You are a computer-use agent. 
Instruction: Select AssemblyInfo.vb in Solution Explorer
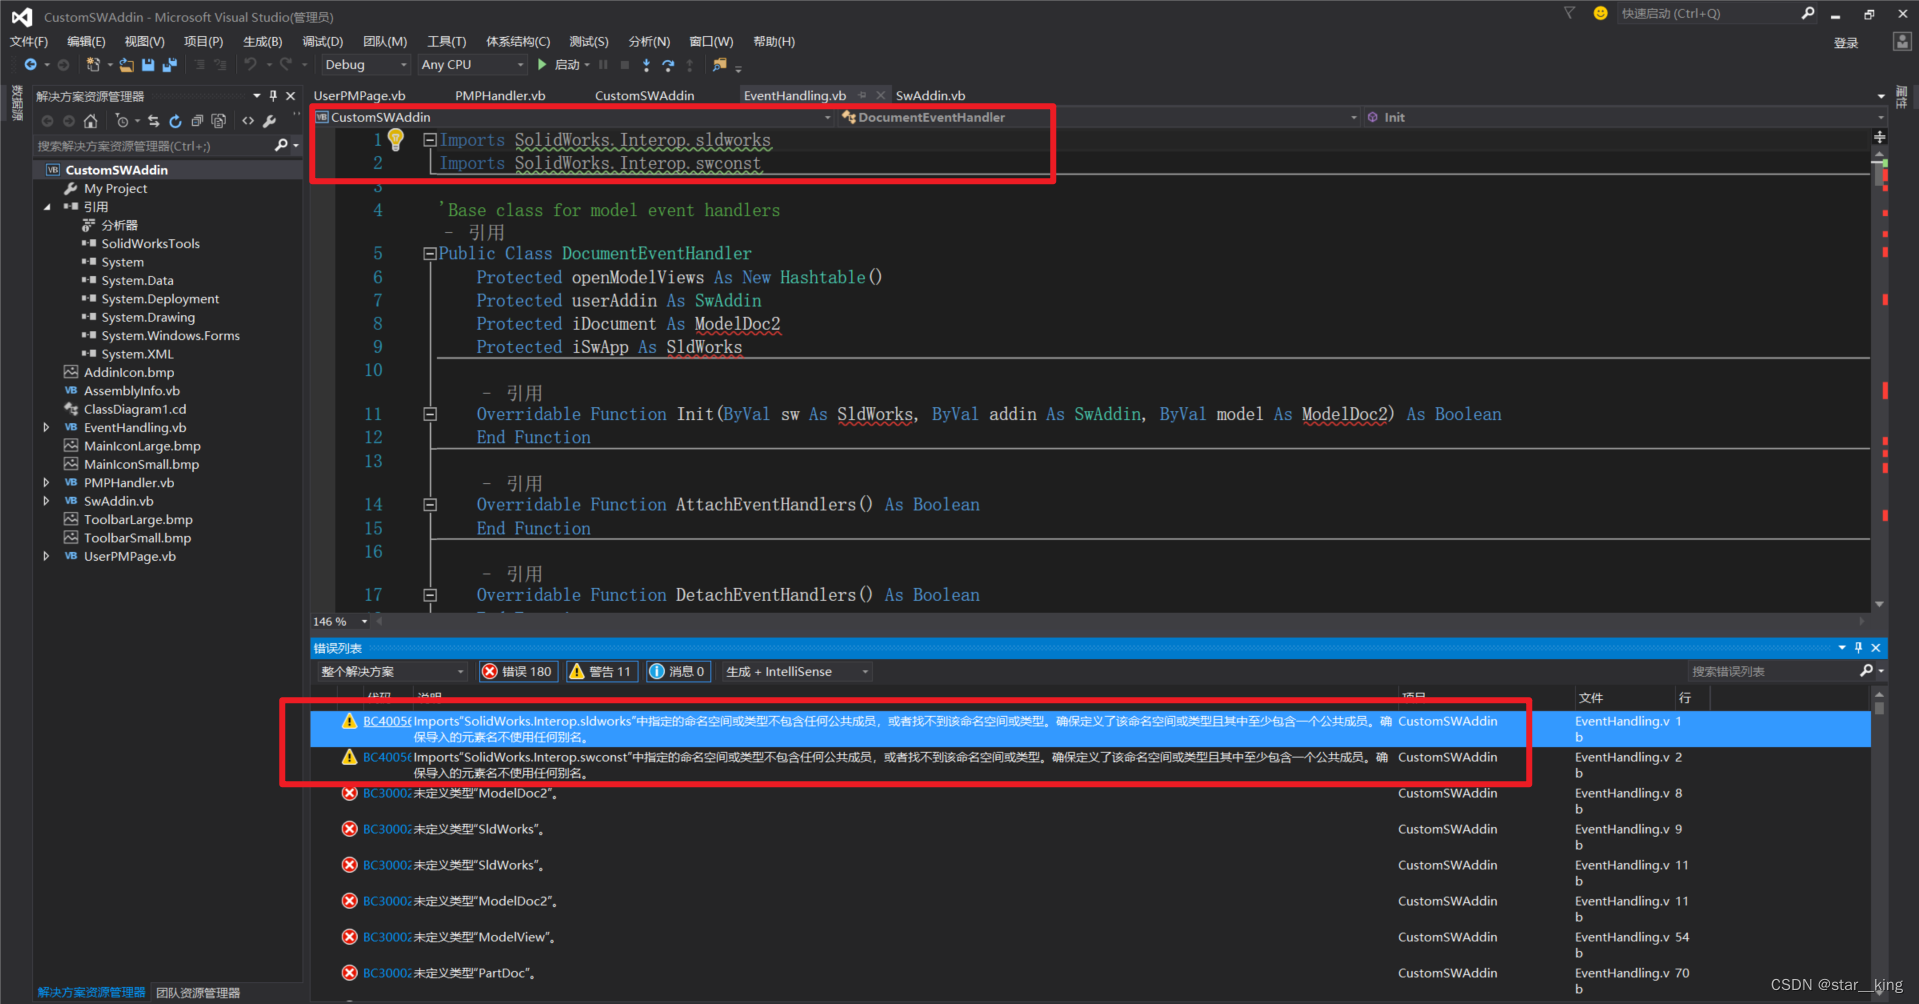[x=132, y=391]
